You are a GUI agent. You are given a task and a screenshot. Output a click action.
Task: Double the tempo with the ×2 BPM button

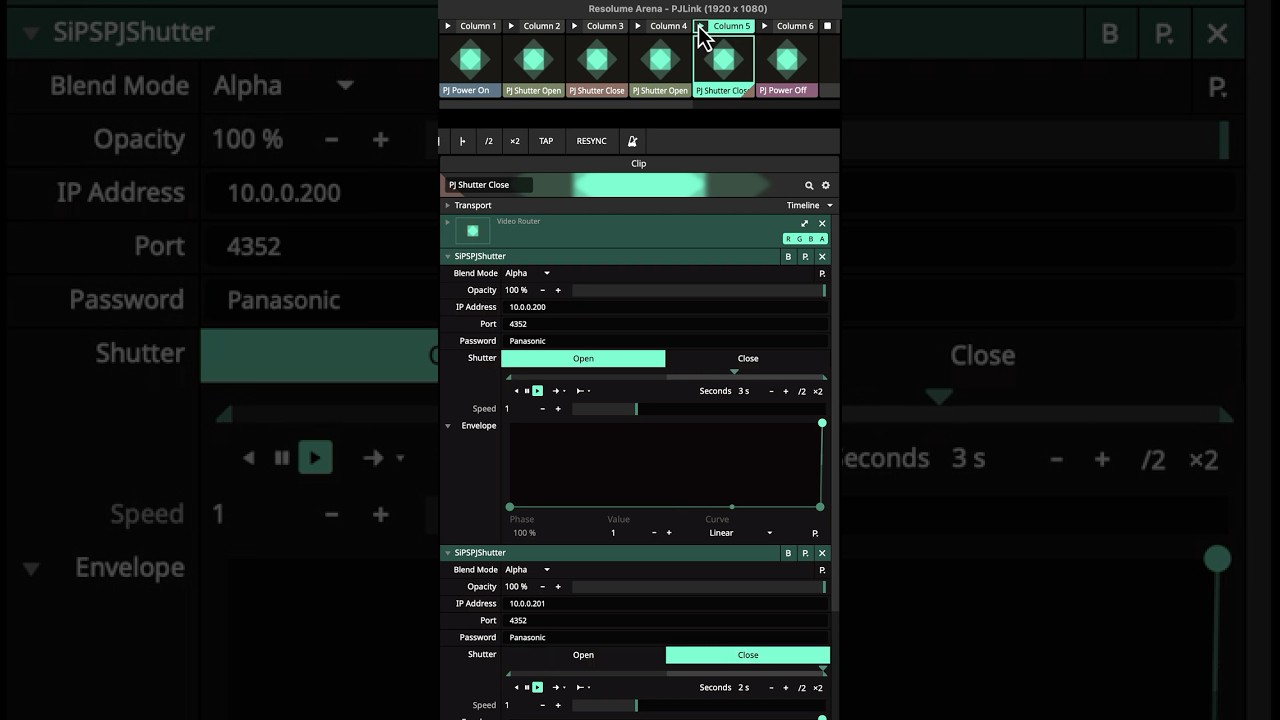pos(515,141)
